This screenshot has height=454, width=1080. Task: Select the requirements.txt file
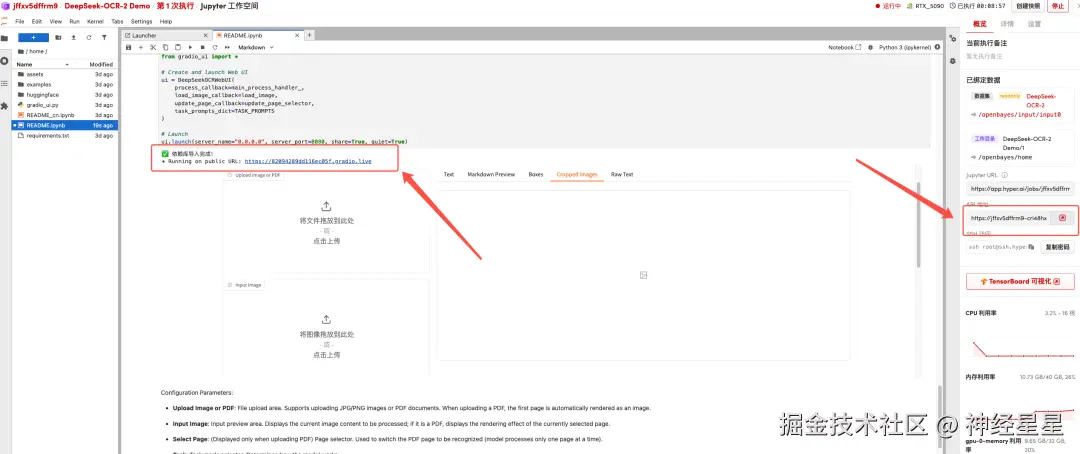(x=65, y=136)
